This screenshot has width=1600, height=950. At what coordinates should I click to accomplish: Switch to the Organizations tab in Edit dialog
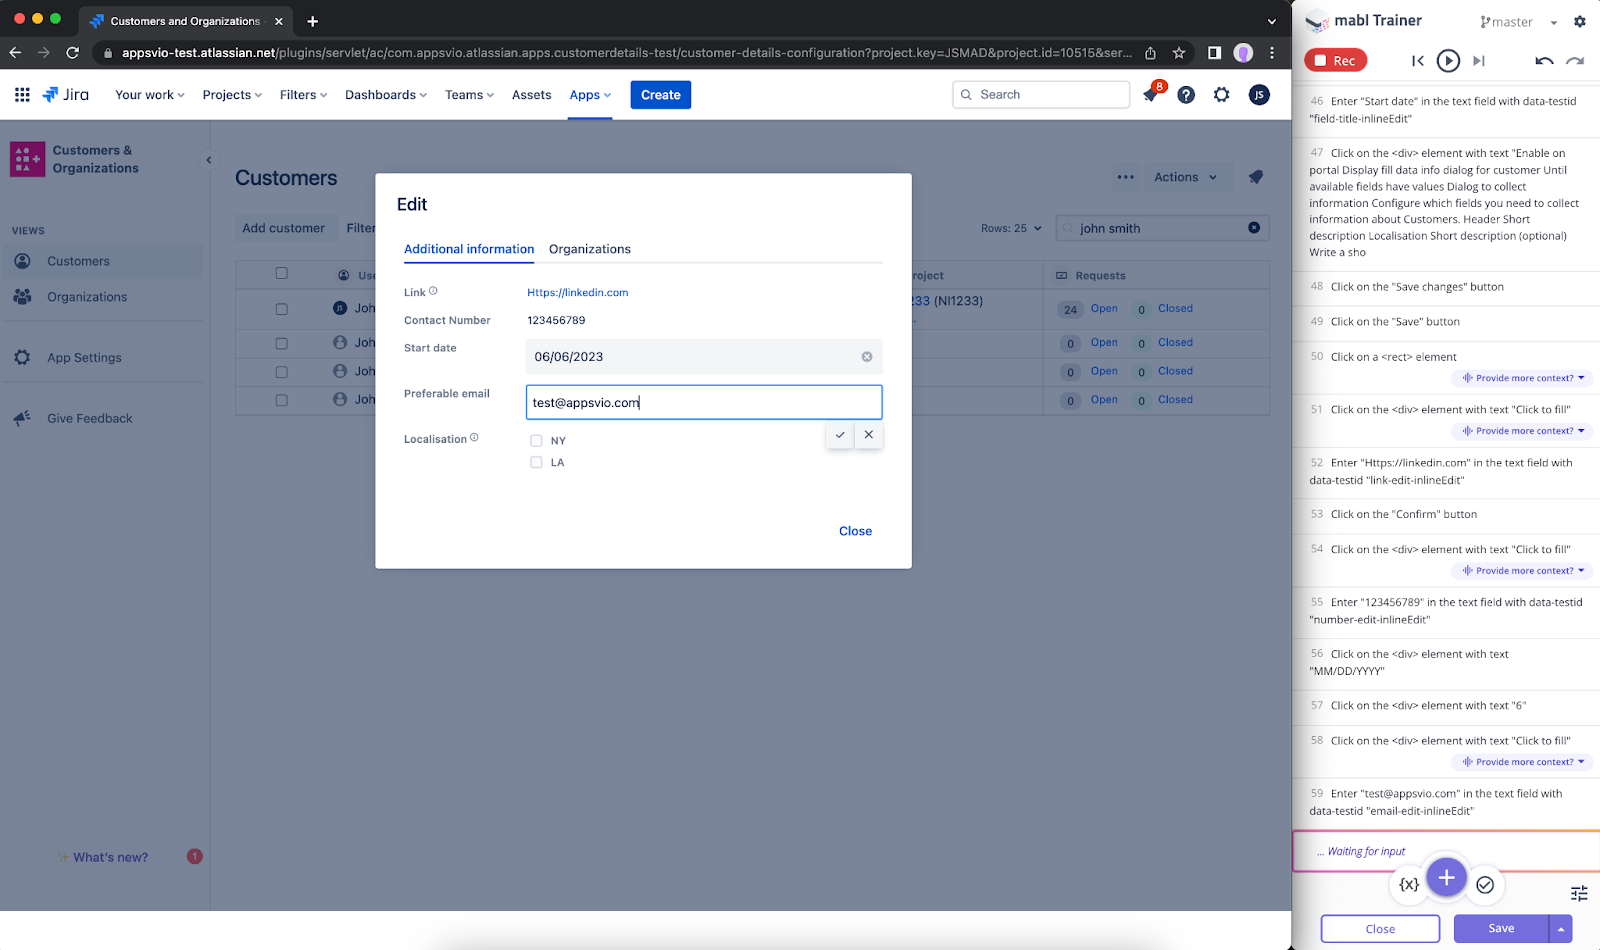pos(590,249)
